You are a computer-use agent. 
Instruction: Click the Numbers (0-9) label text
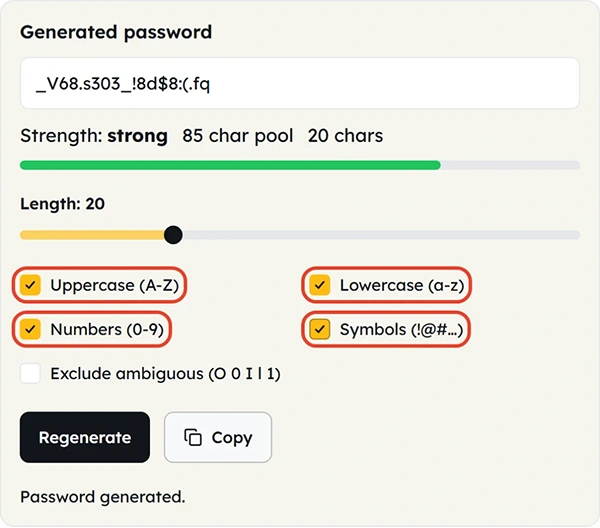107,330
